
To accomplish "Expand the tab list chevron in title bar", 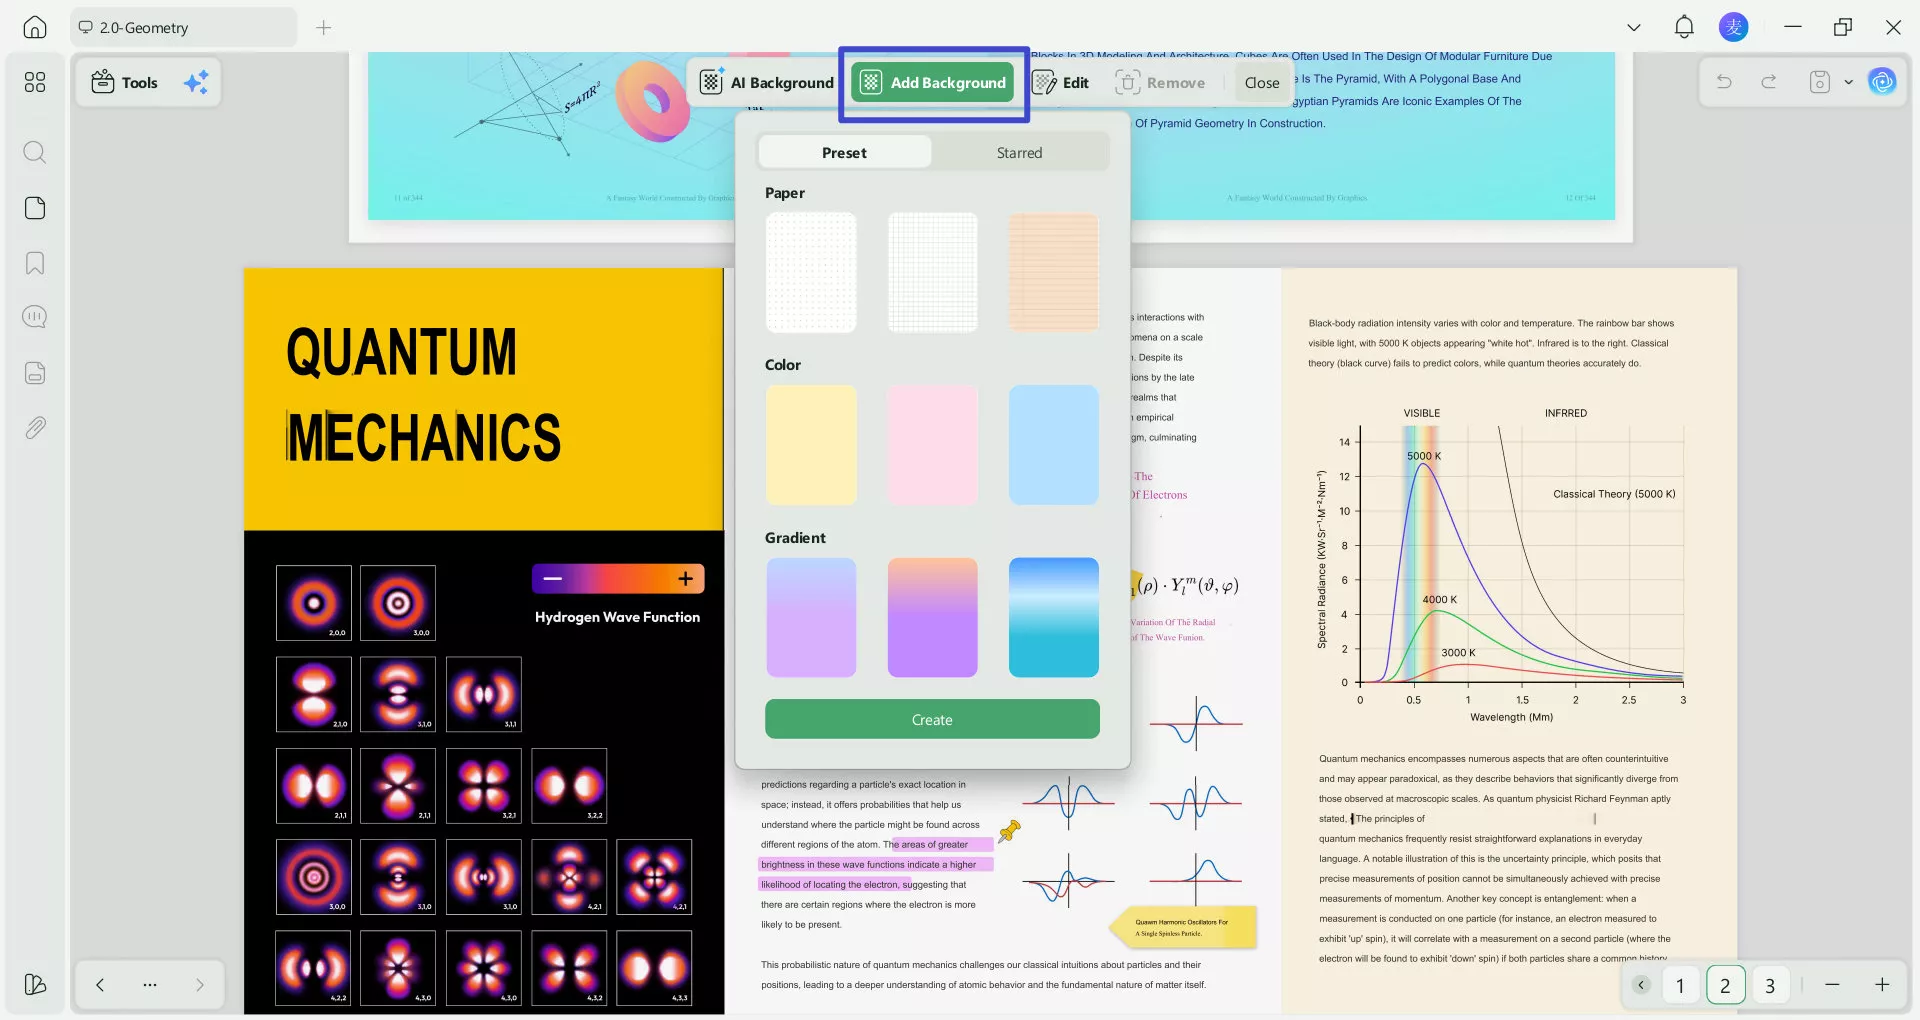I will pyautogui.click(x=1634, y=28).
